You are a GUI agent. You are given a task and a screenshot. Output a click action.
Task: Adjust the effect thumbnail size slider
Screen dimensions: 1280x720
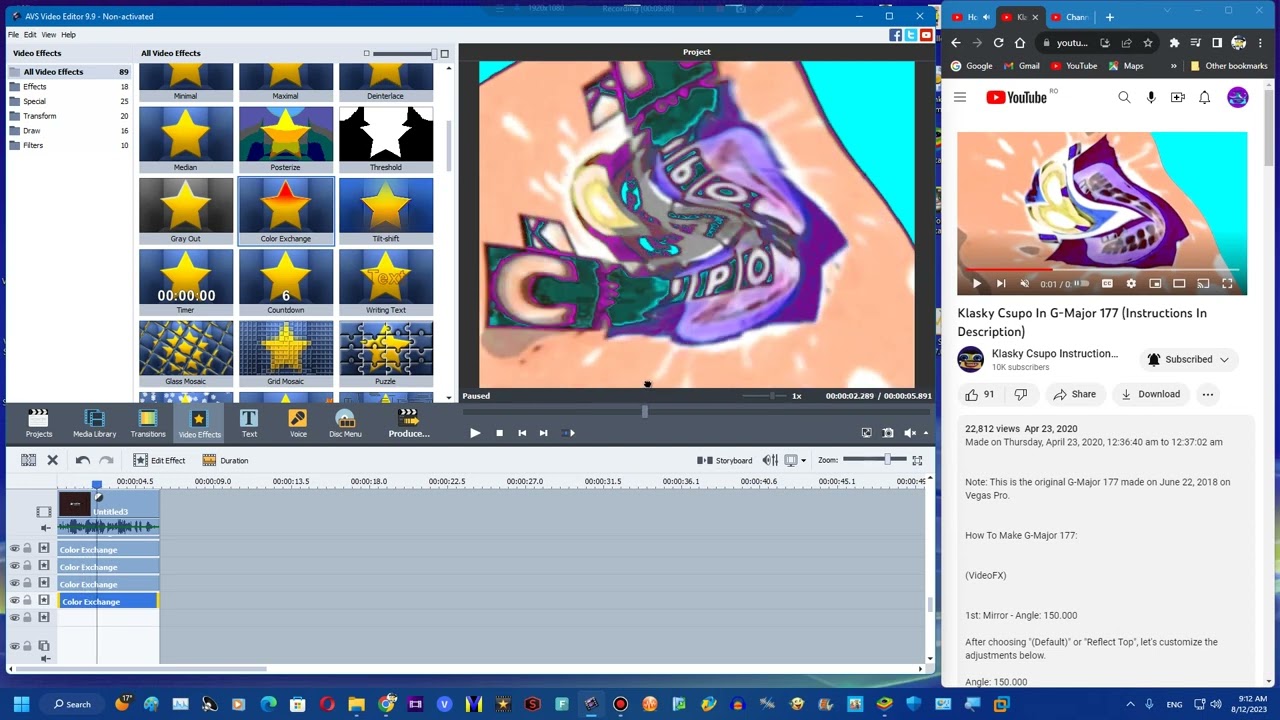pos(433,53)
